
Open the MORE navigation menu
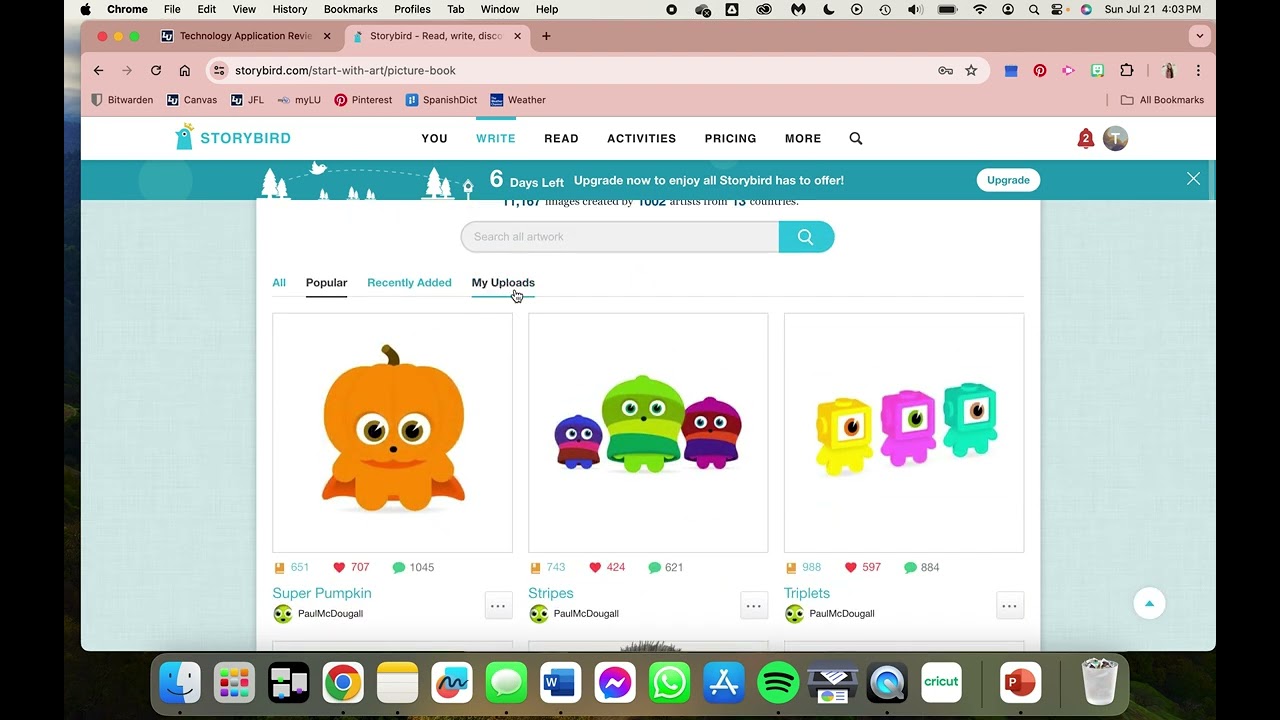coord(803,138)
